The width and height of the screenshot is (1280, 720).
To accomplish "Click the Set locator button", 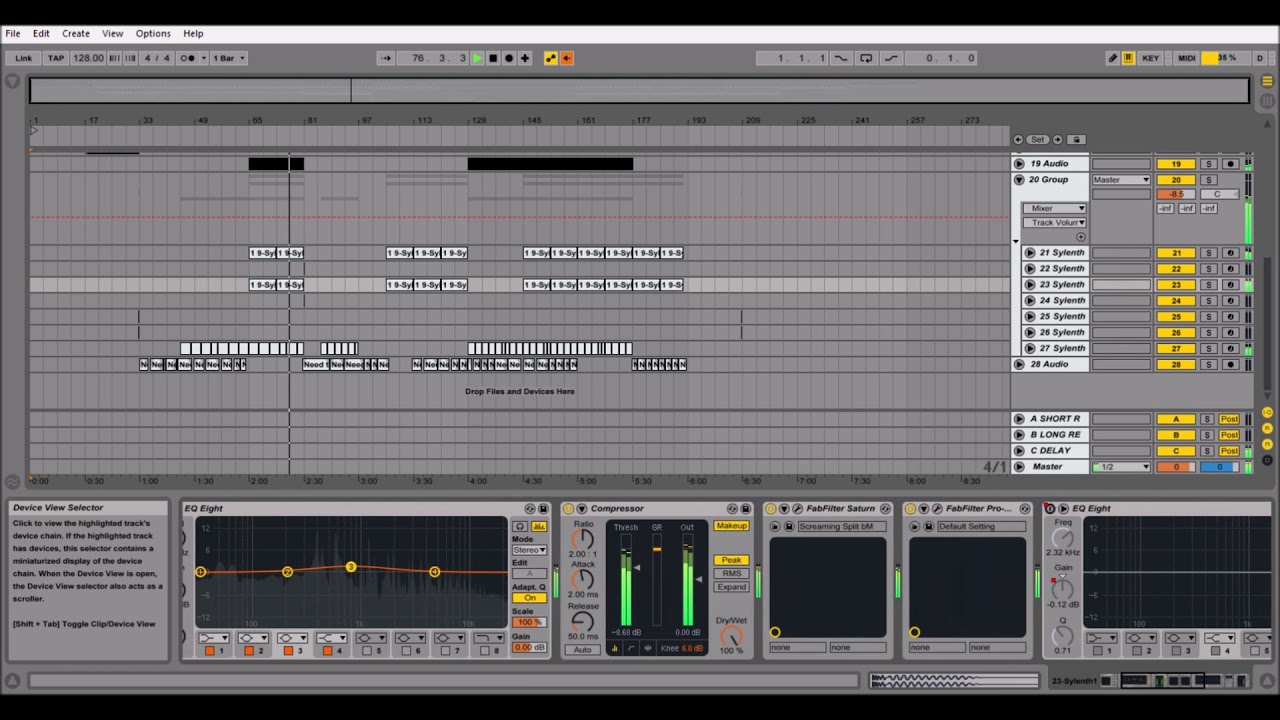I will point(1037,140).
